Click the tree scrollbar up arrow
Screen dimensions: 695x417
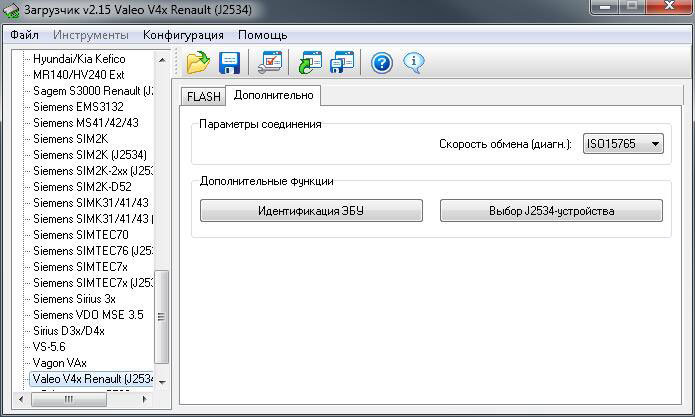(x=162, y=58)
